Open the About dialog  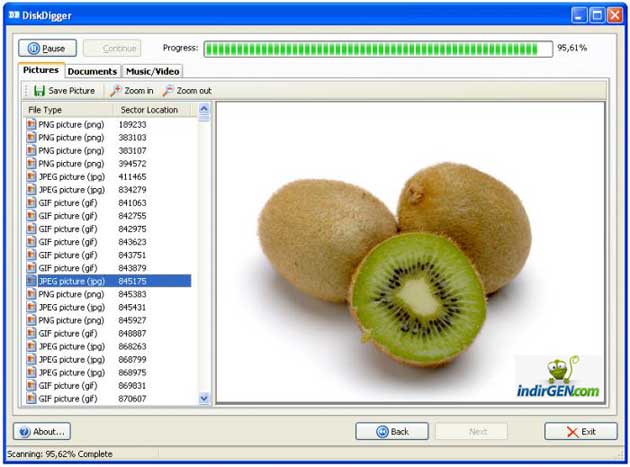[x=42, y=432]
